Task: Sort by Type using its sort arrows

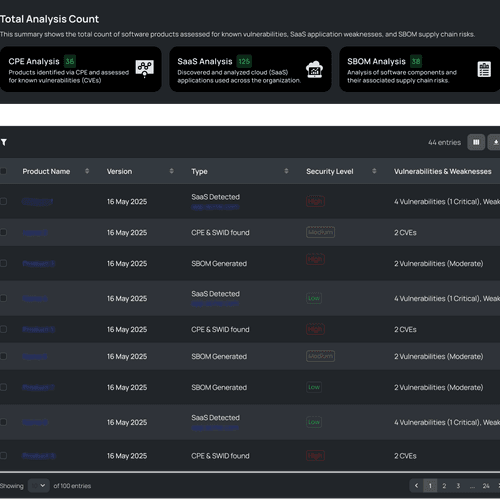Action: tap(286, 171)
